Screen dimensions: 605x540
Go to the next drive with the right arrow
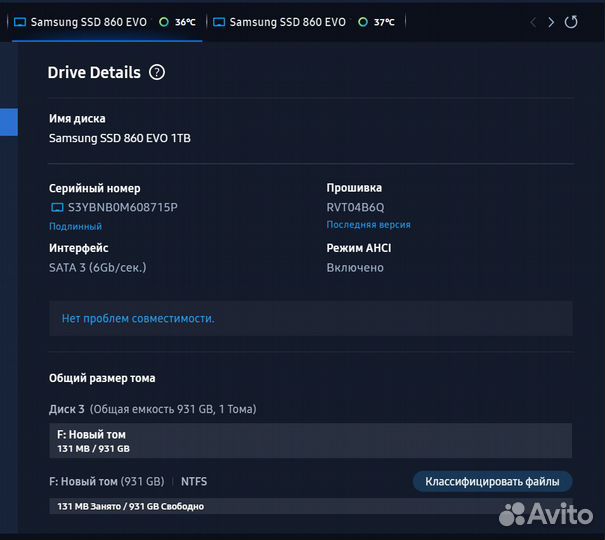point(551,22)
